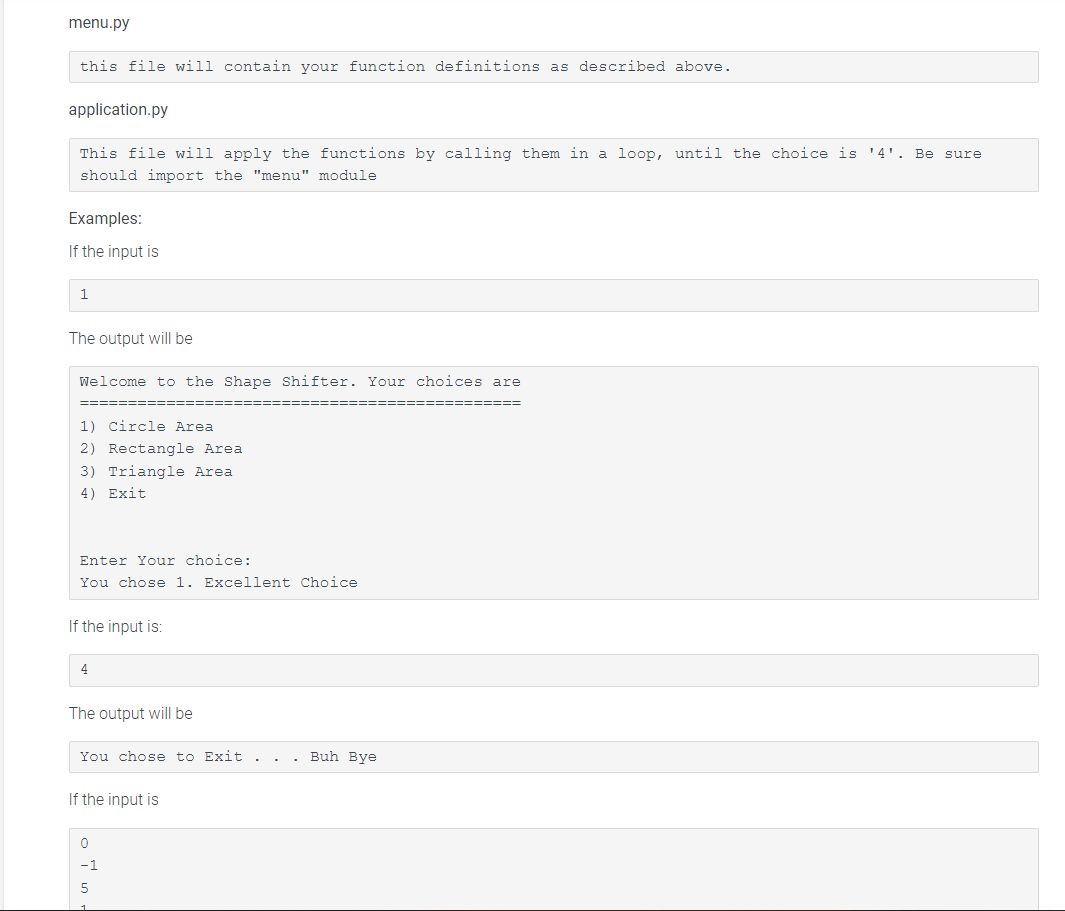The image size is (1065, 911).
Task: Click the menu.py filename heading
Action: point(98,22)
